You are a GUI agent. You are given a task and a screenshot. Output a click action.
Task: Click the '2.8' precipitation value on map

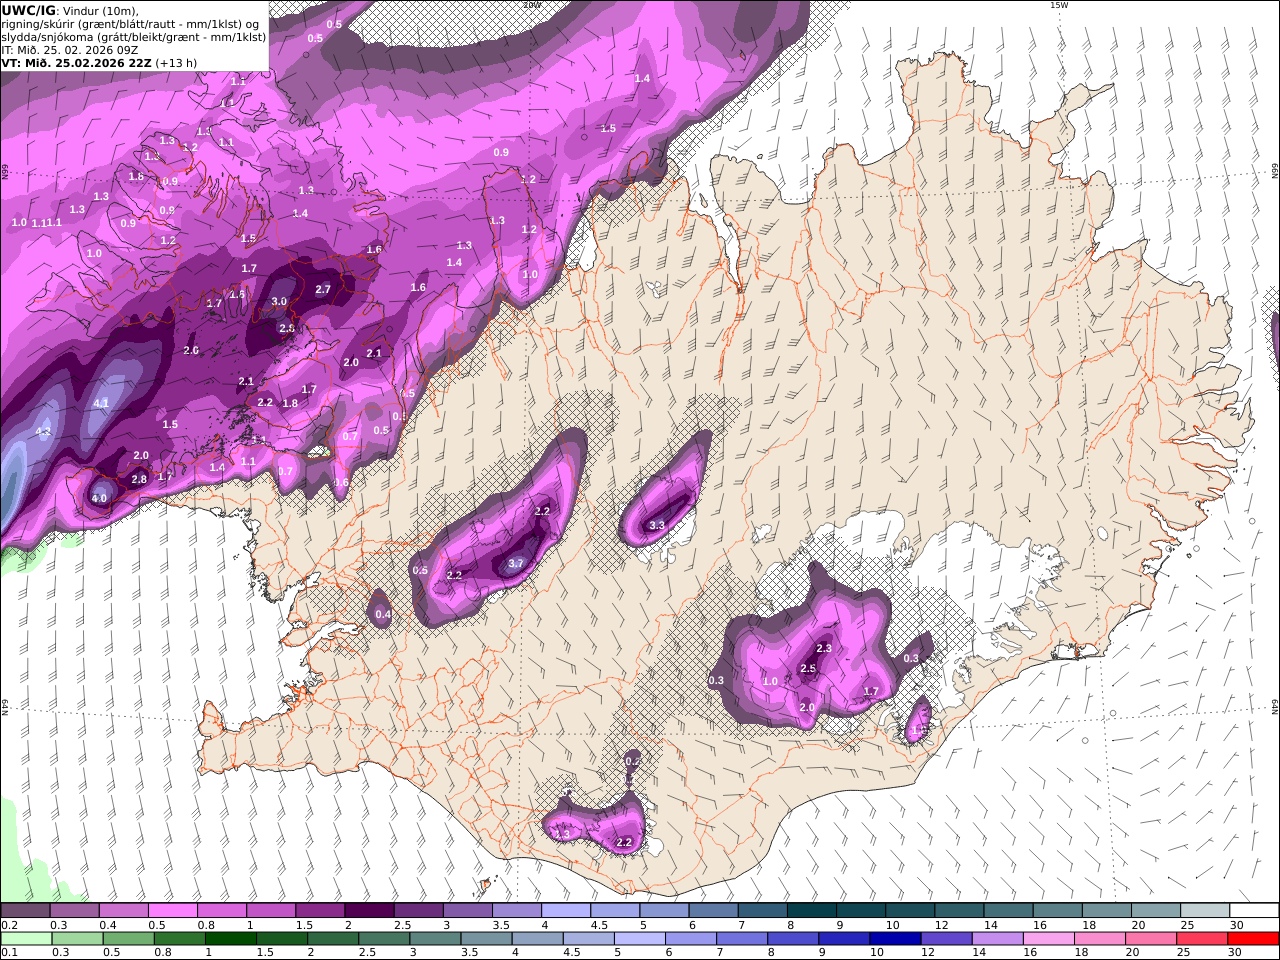[139, 479]
